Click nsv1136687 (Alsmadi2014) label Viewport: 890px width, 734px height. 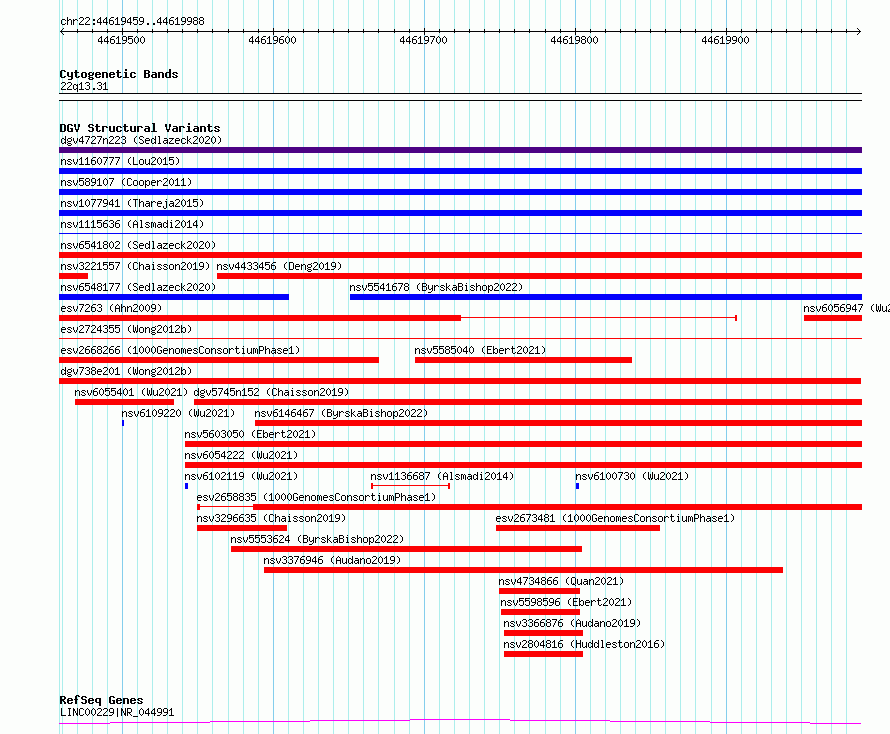[442, 476]
